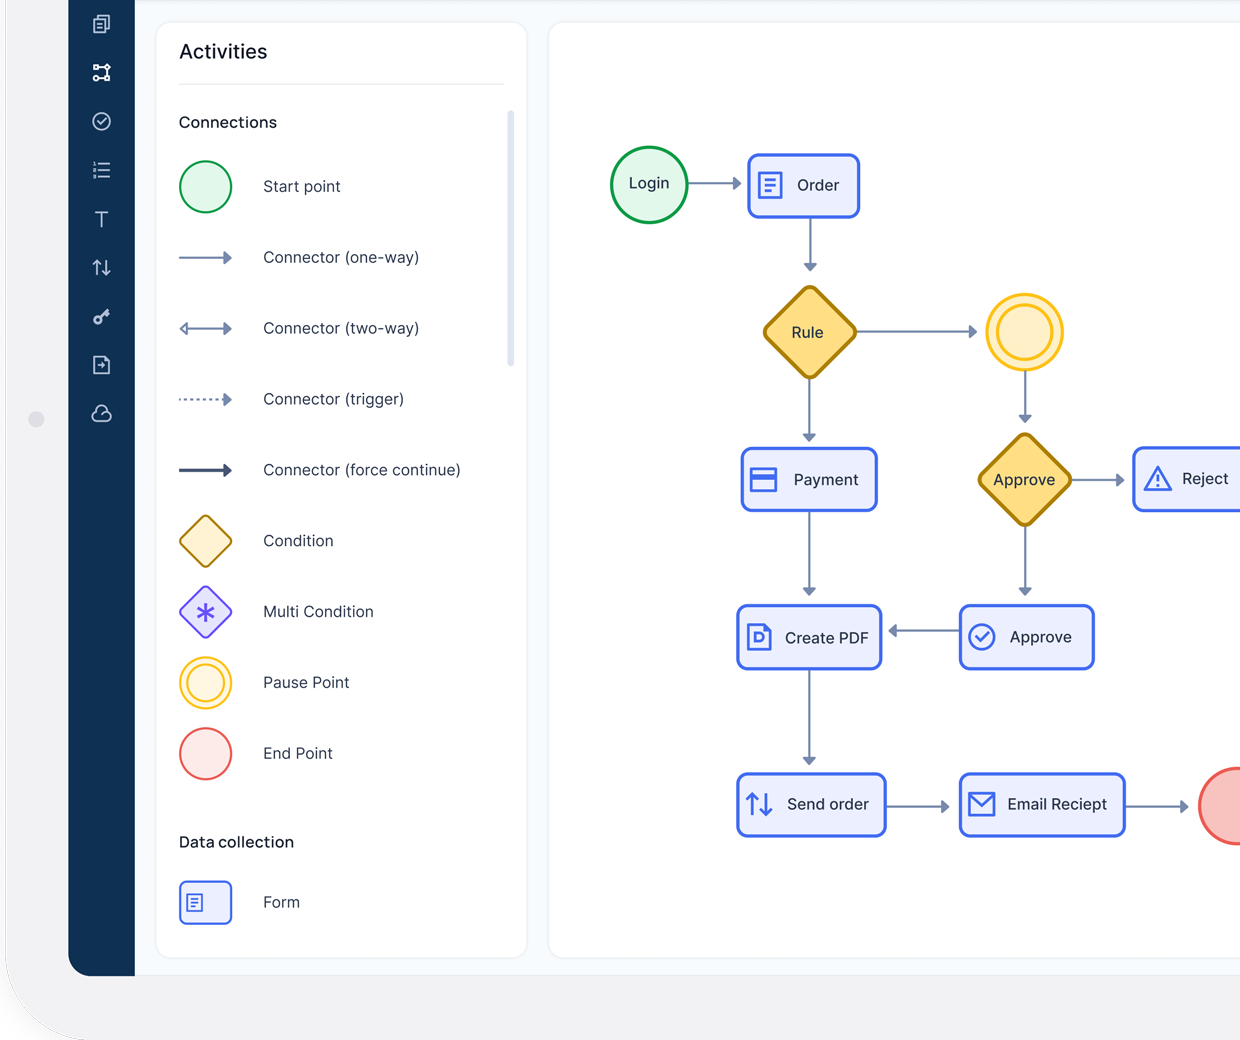Image resolution: width=1240 pixels, height=1040 pixels.
Task: Open the key icon in the sidebar
Action: click(x=101, y=316)
